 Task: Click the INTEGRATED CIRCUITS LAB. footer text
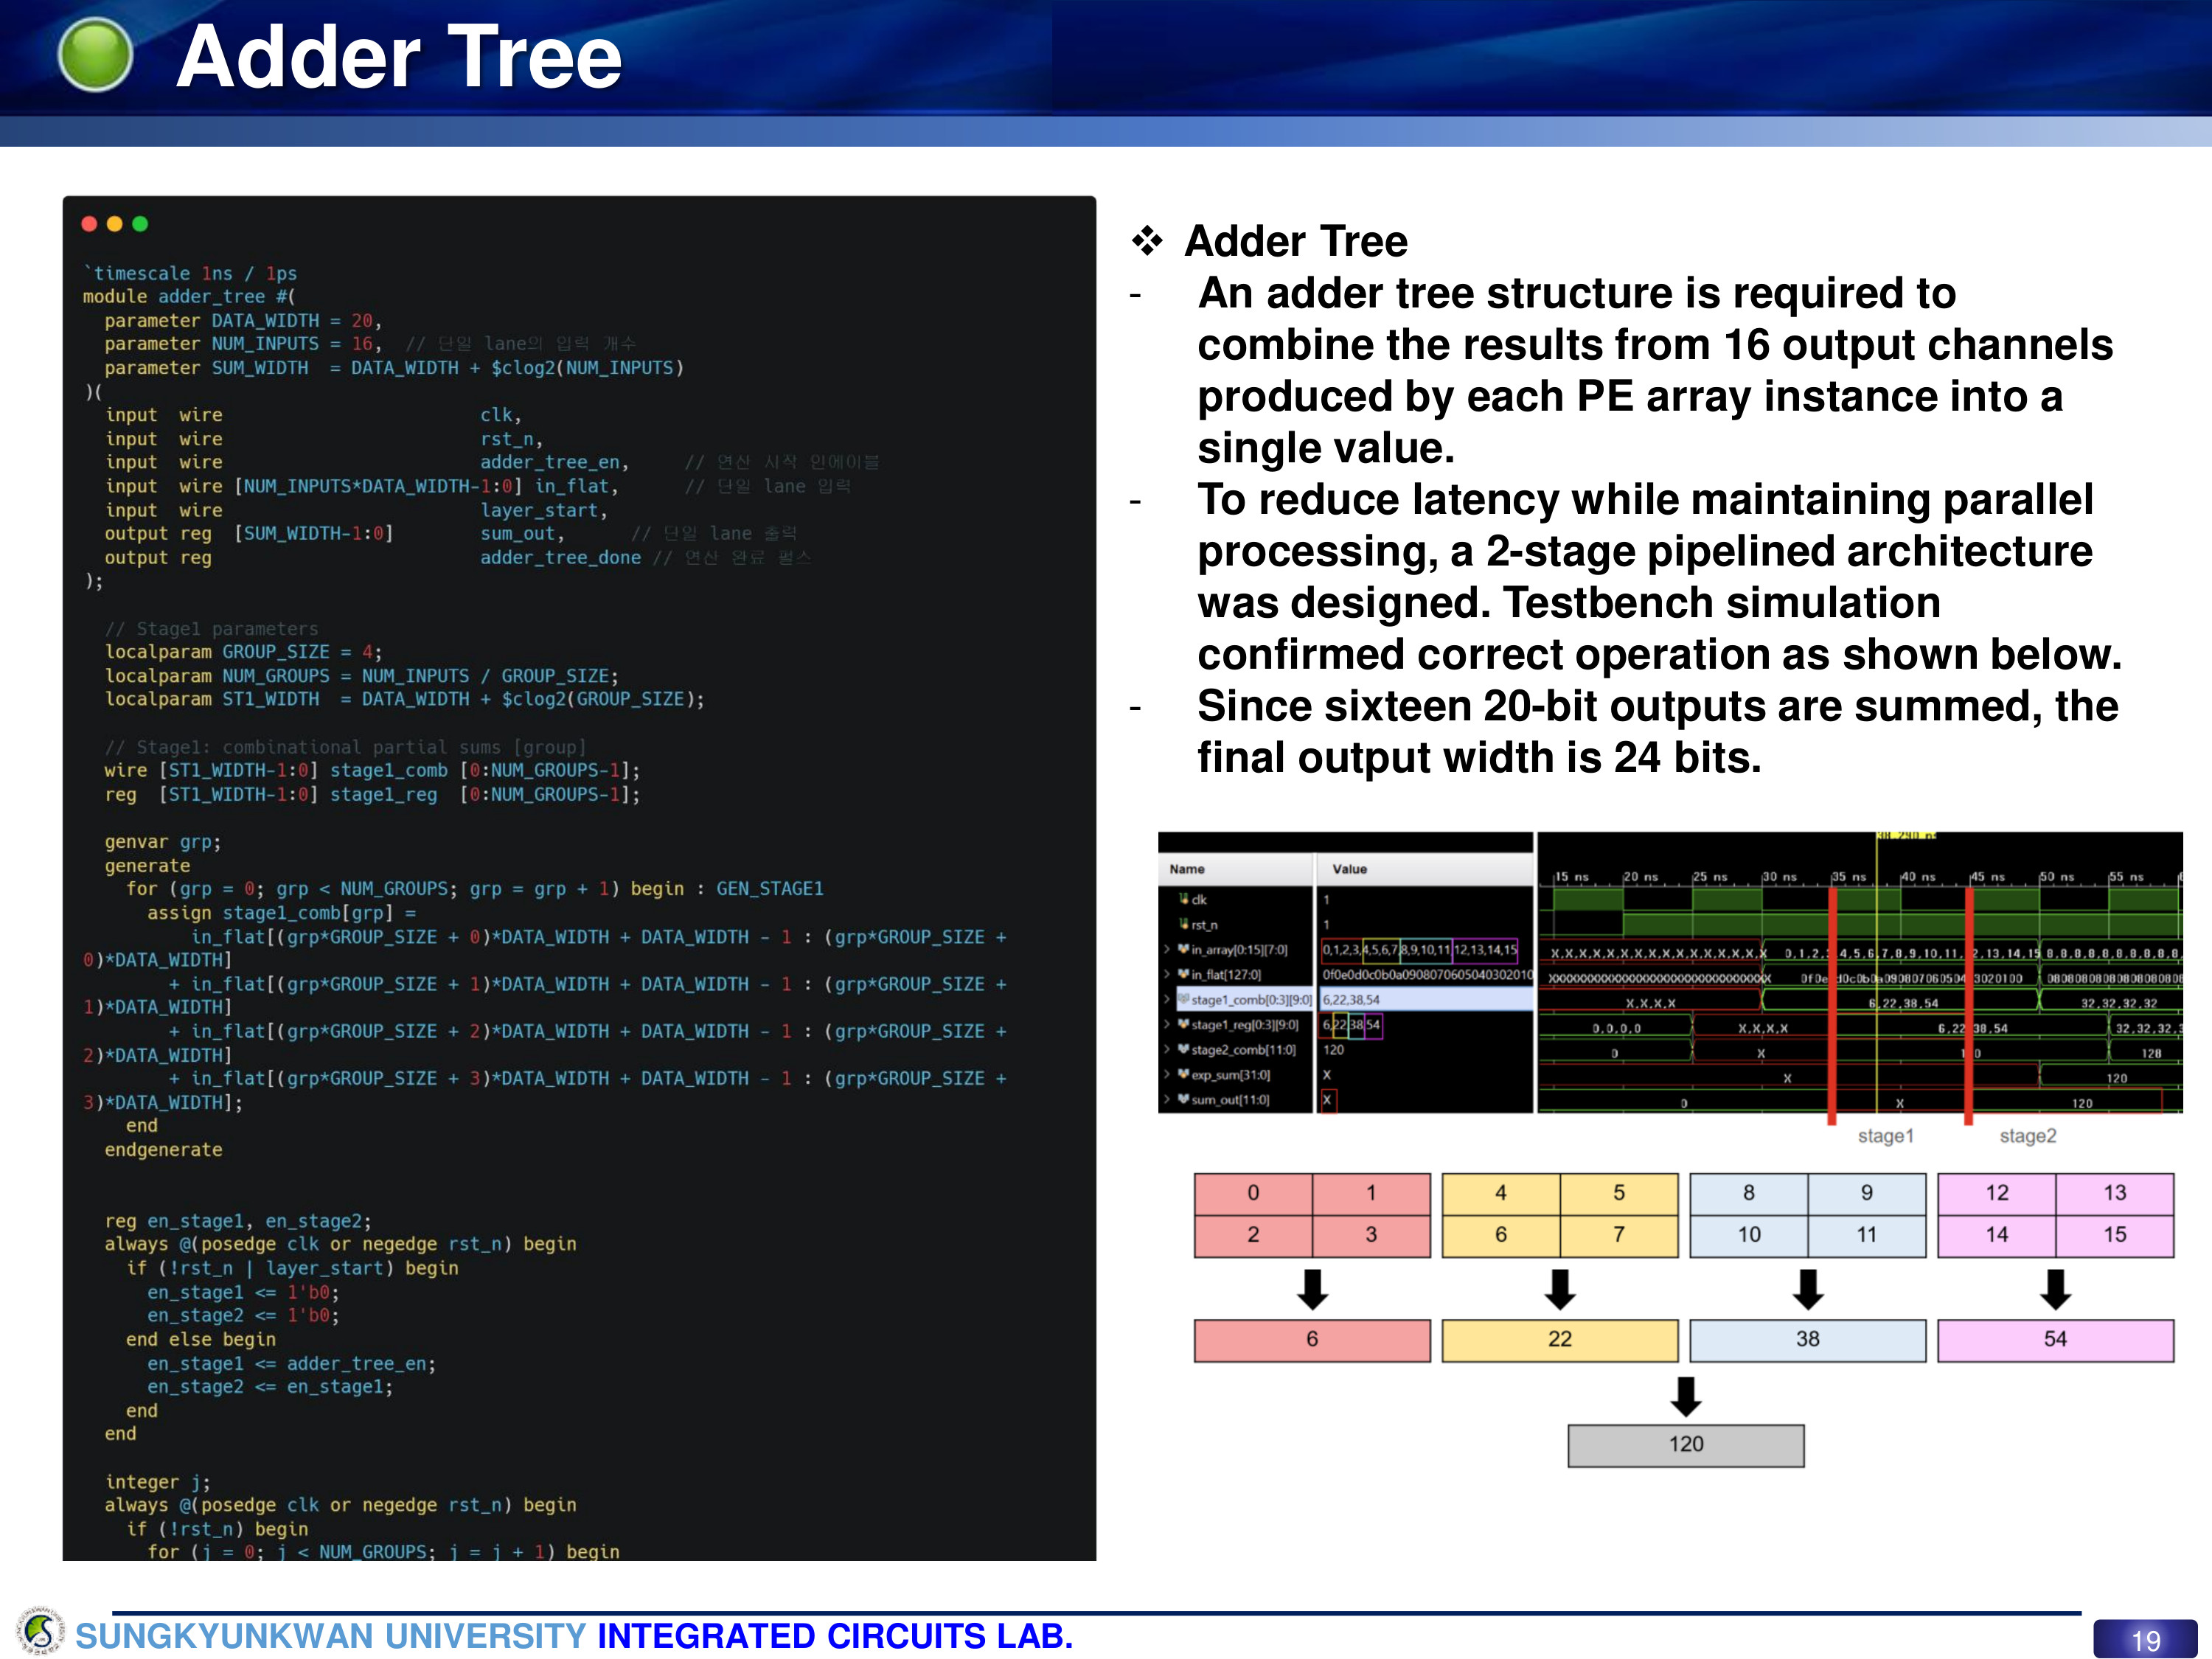click(x=835, y=1636)
